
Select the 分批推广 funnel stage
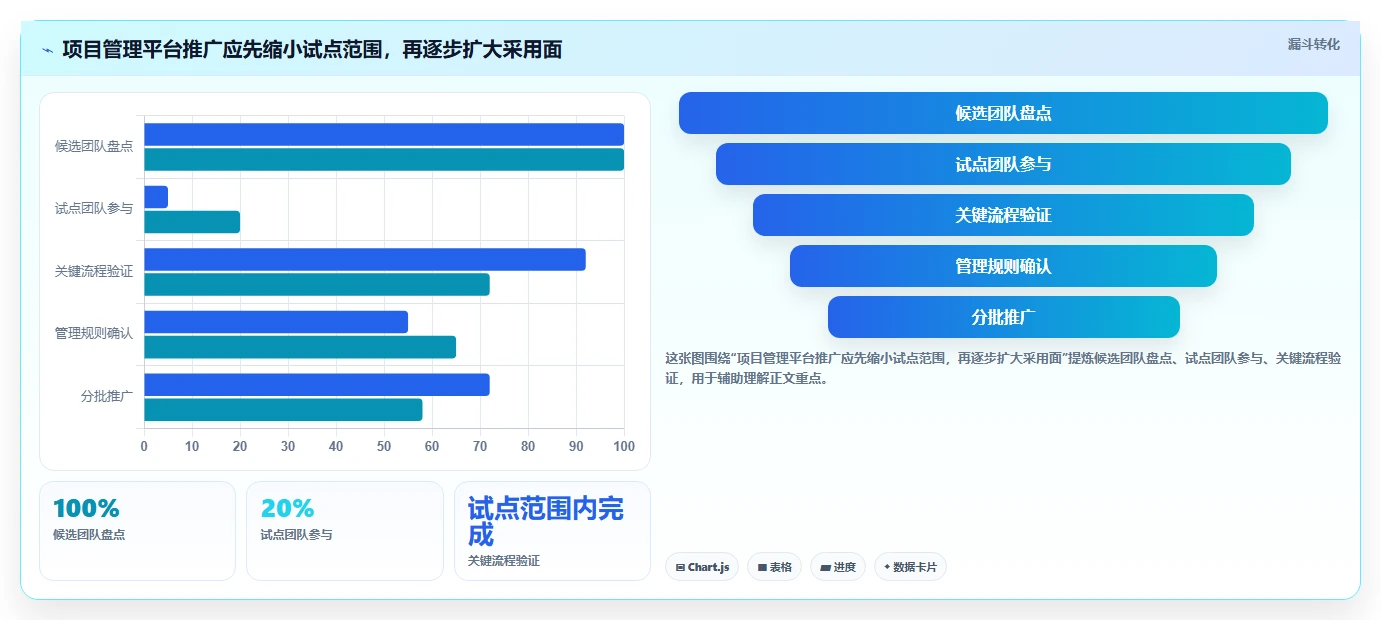1003,317
